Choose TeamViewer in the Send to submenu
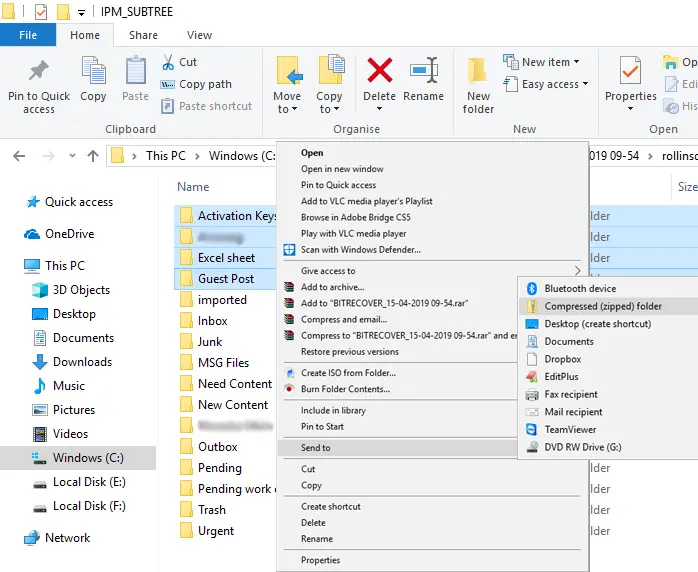The width and height of the screenshot is (698, 572). (x=570, y=429)
